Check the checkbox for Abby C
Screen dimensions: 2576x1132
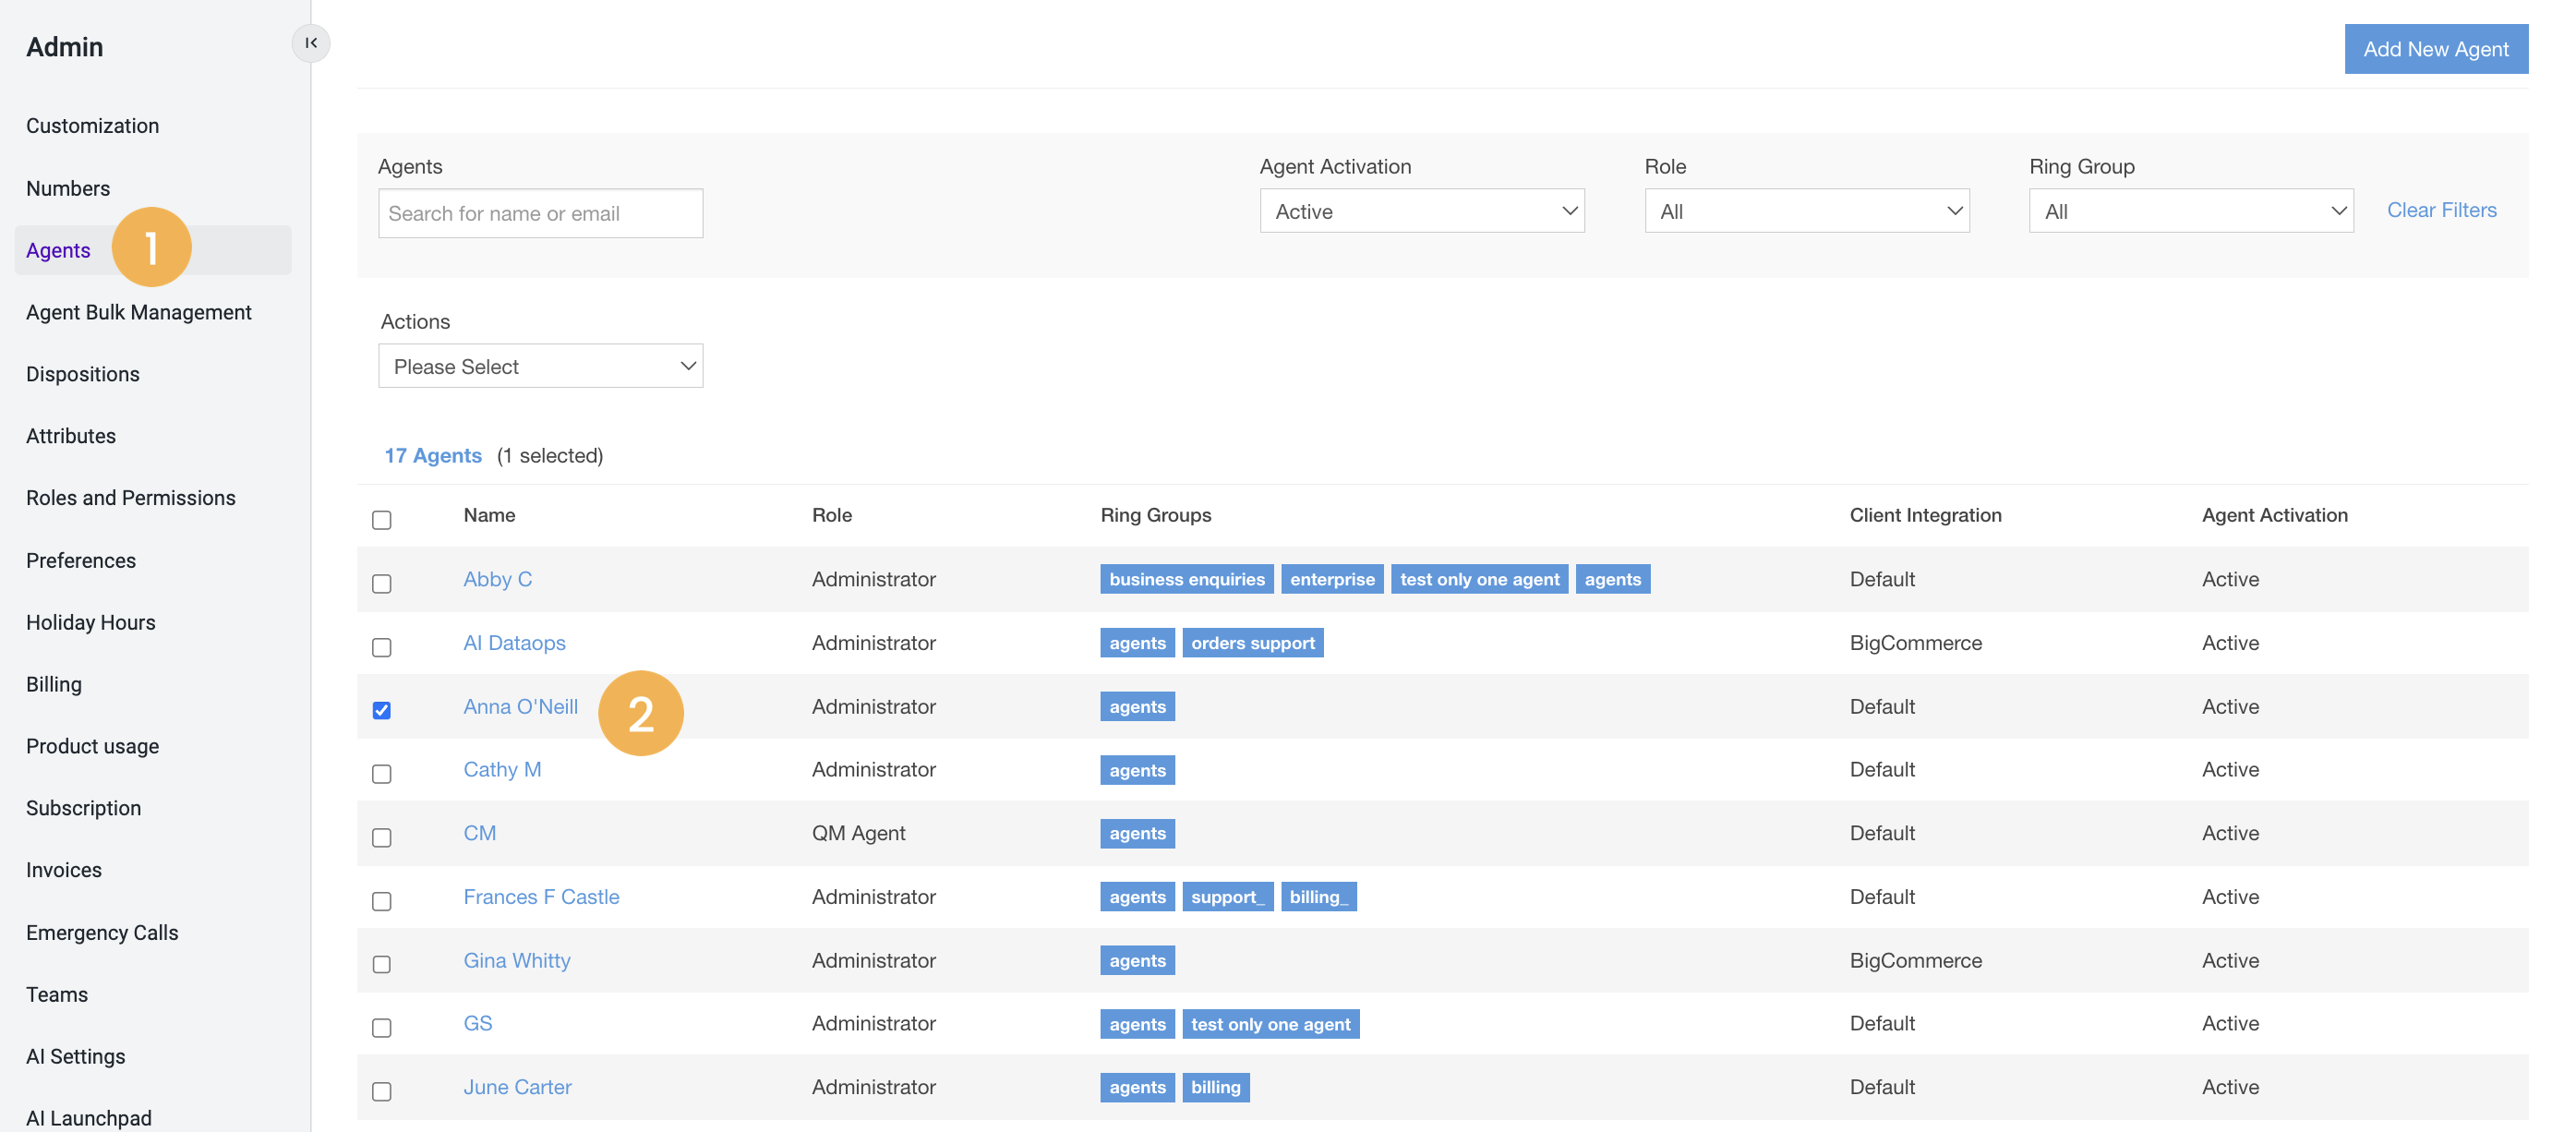(x=381, y=584)
